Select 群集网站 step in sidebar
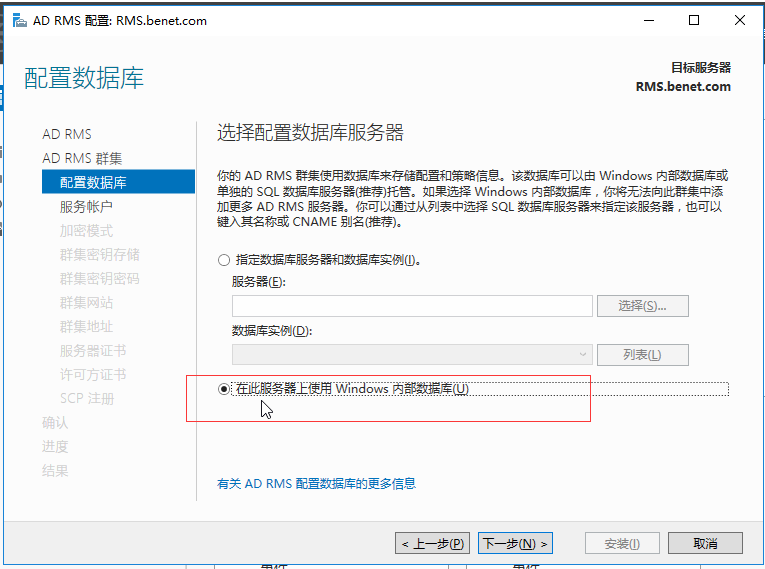765x569 pixels. point(86,303)
